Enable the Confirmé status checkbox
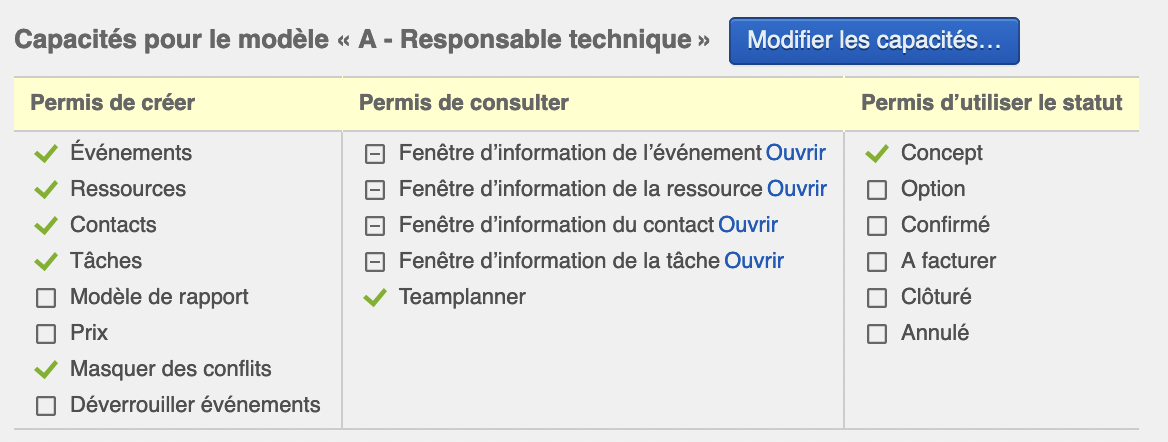The image size is (1168, 442). (877, 226)
